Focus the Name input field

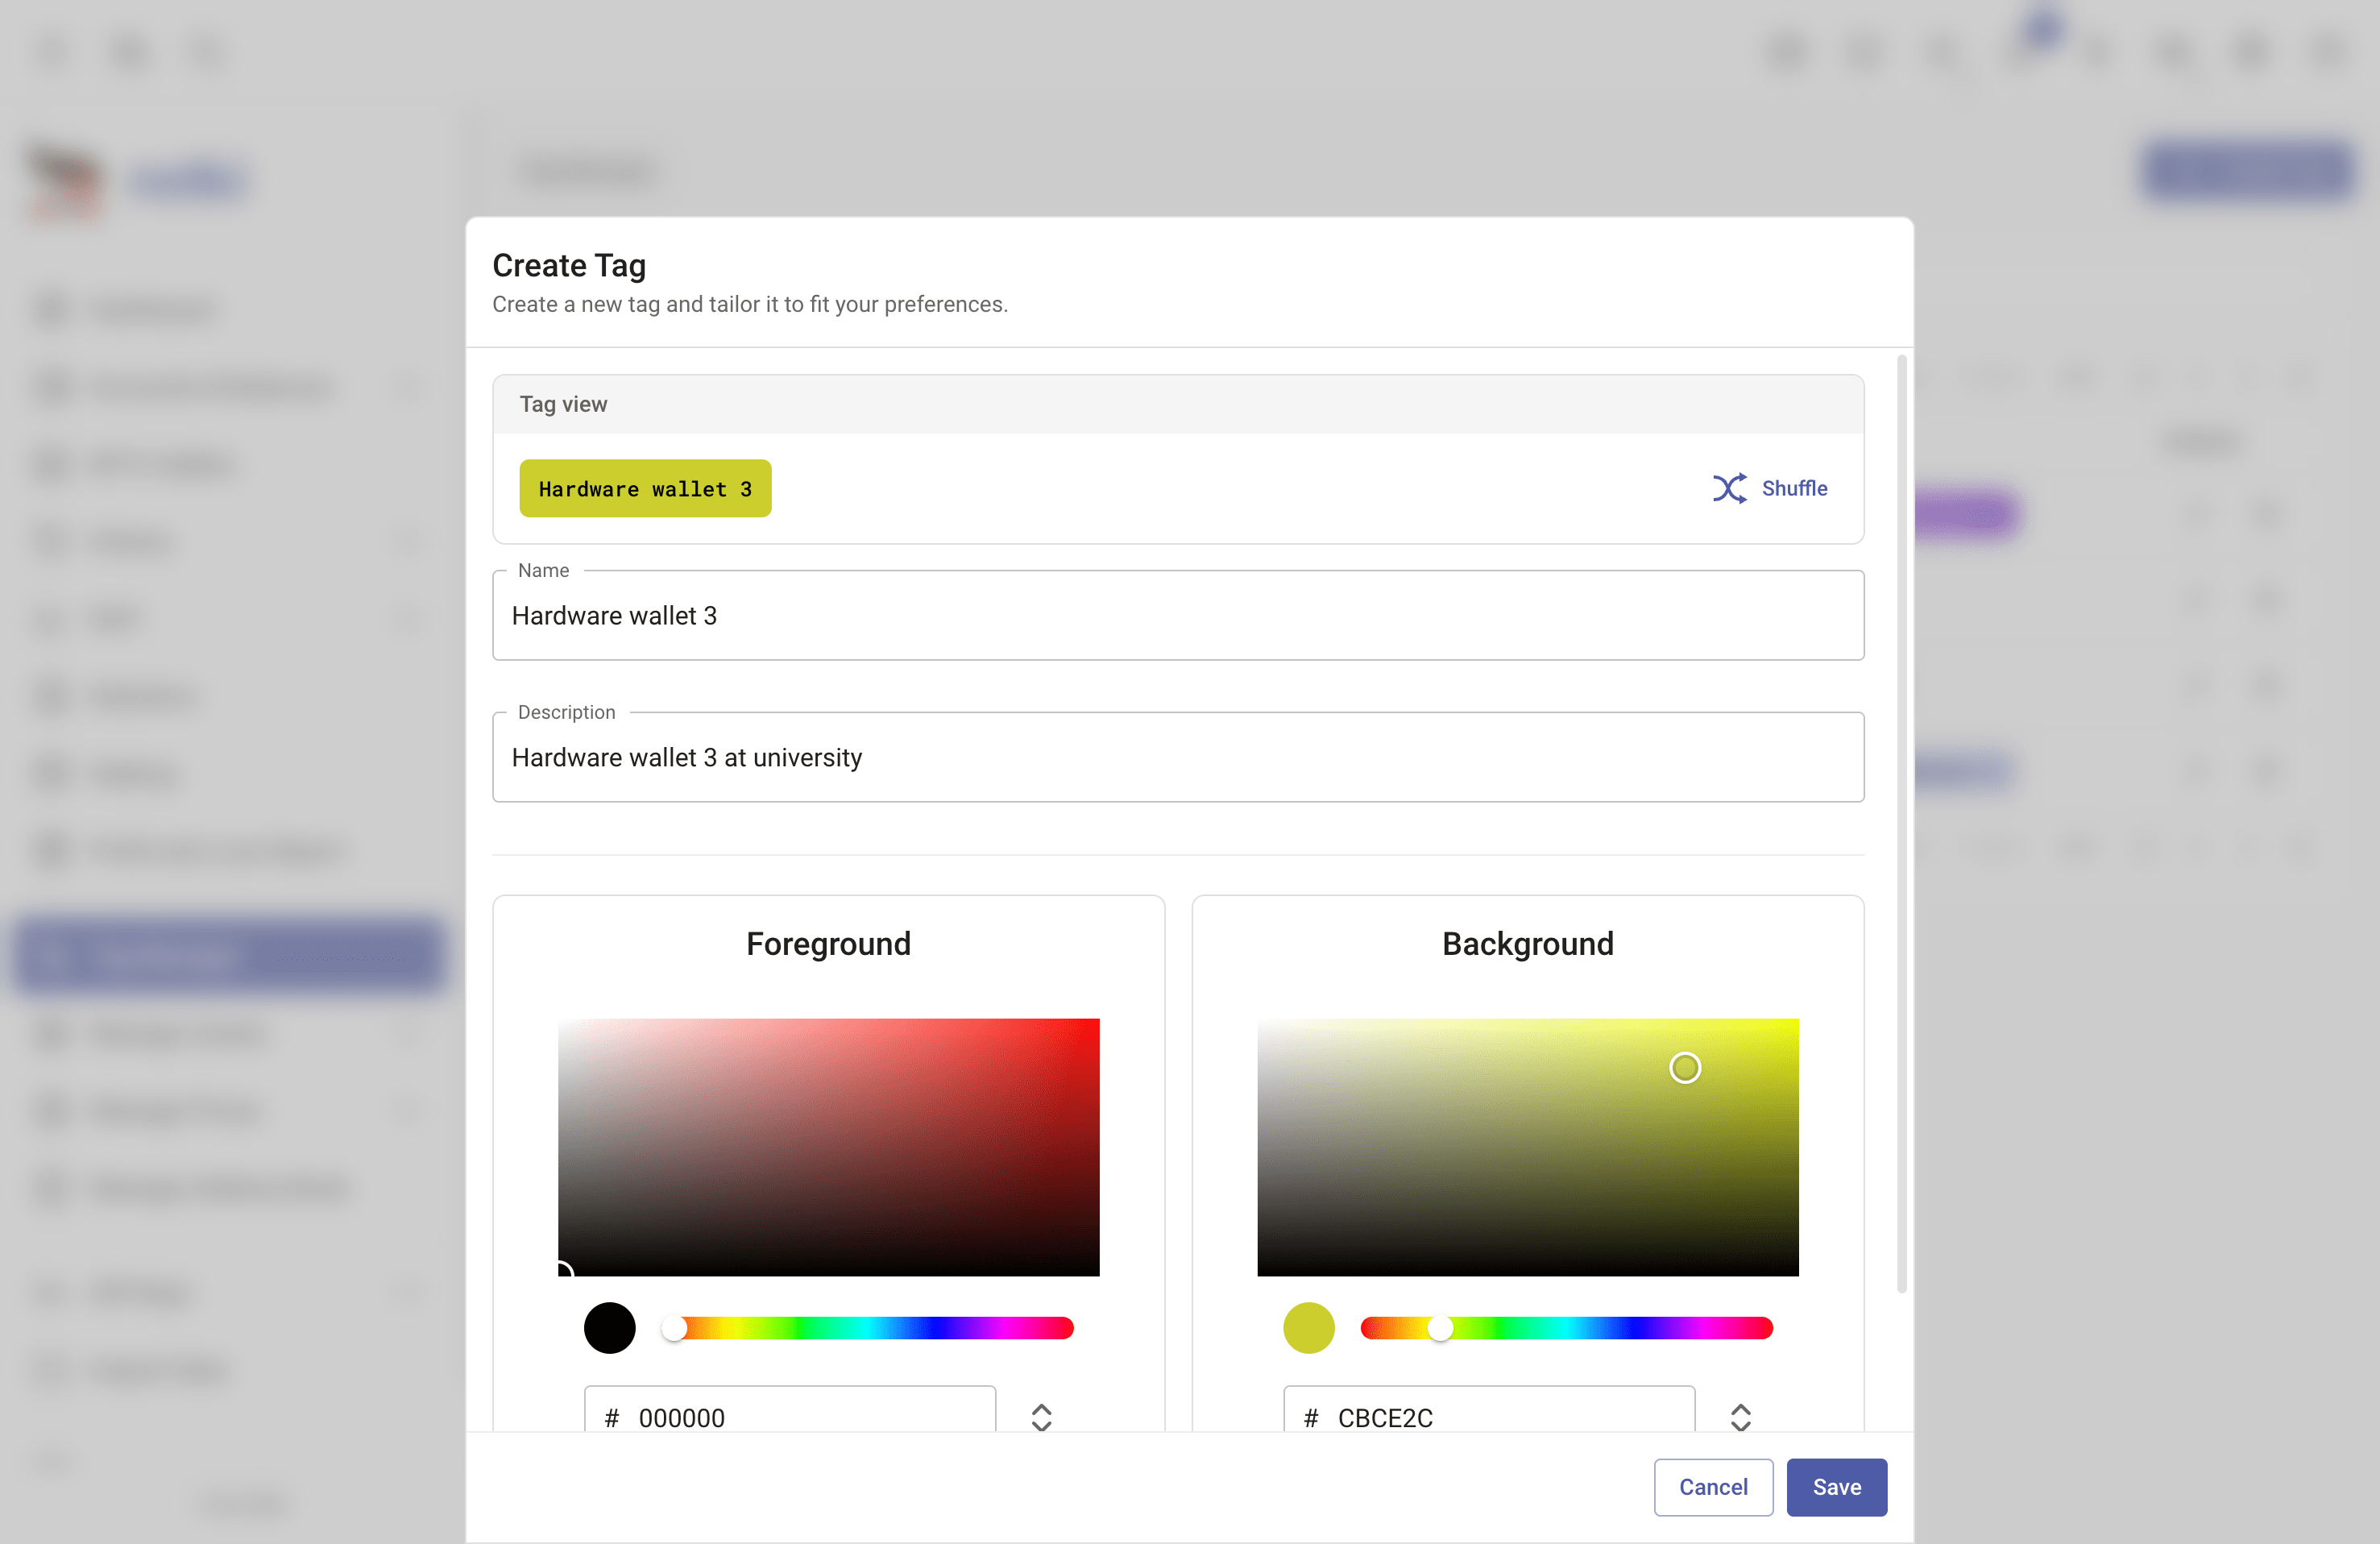(1178, 615)
